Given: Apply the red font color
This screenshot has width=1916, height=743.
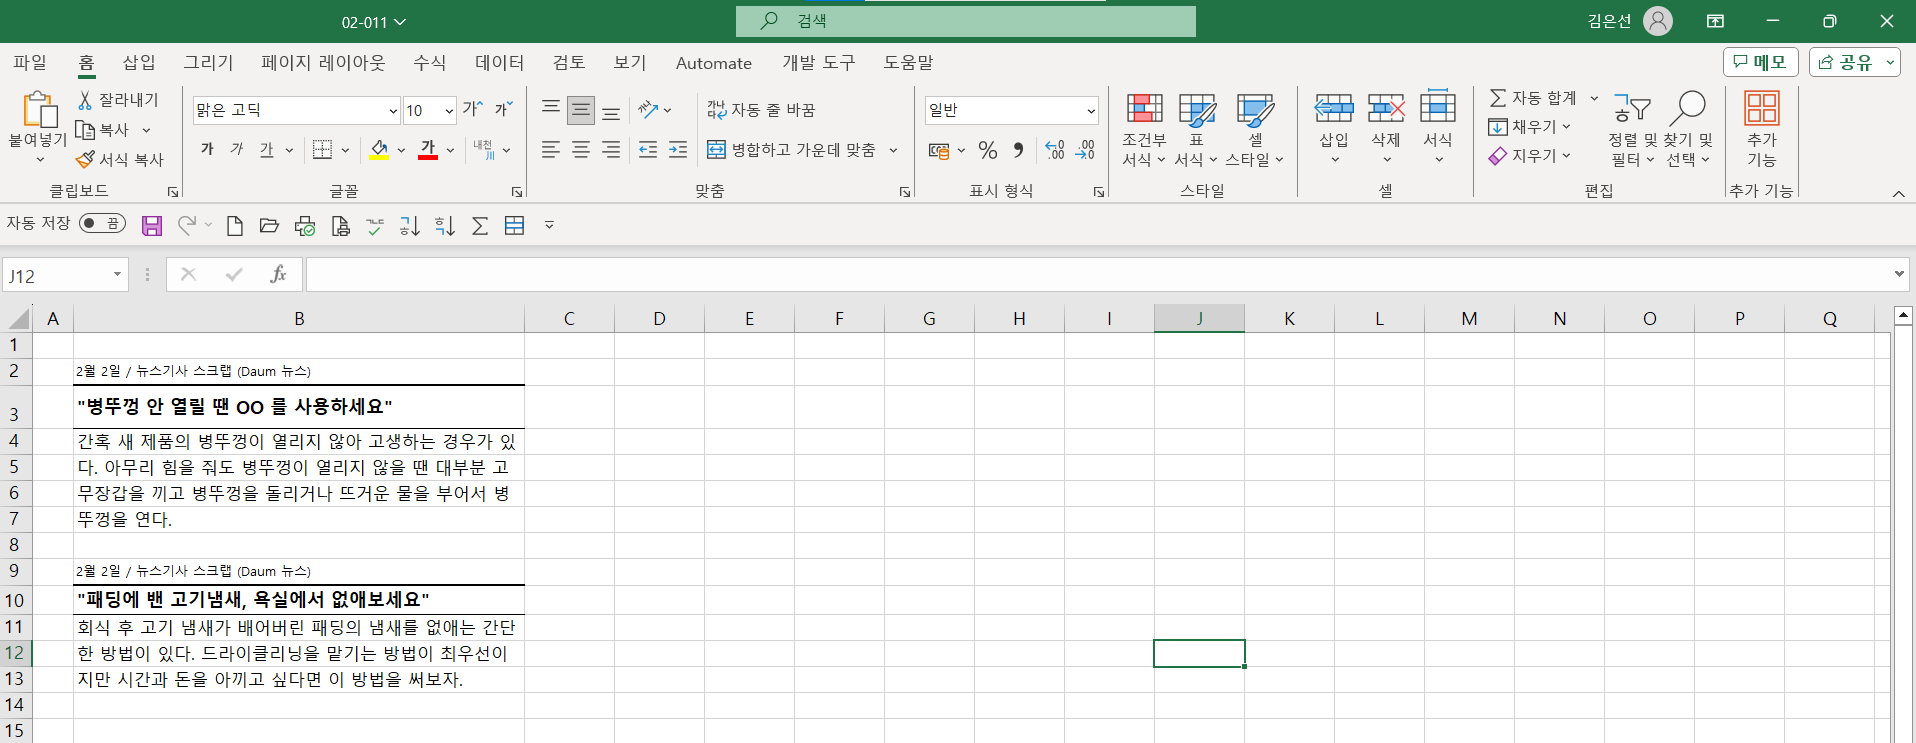Looking at the screenshot, I should click(x=428, y=149).
